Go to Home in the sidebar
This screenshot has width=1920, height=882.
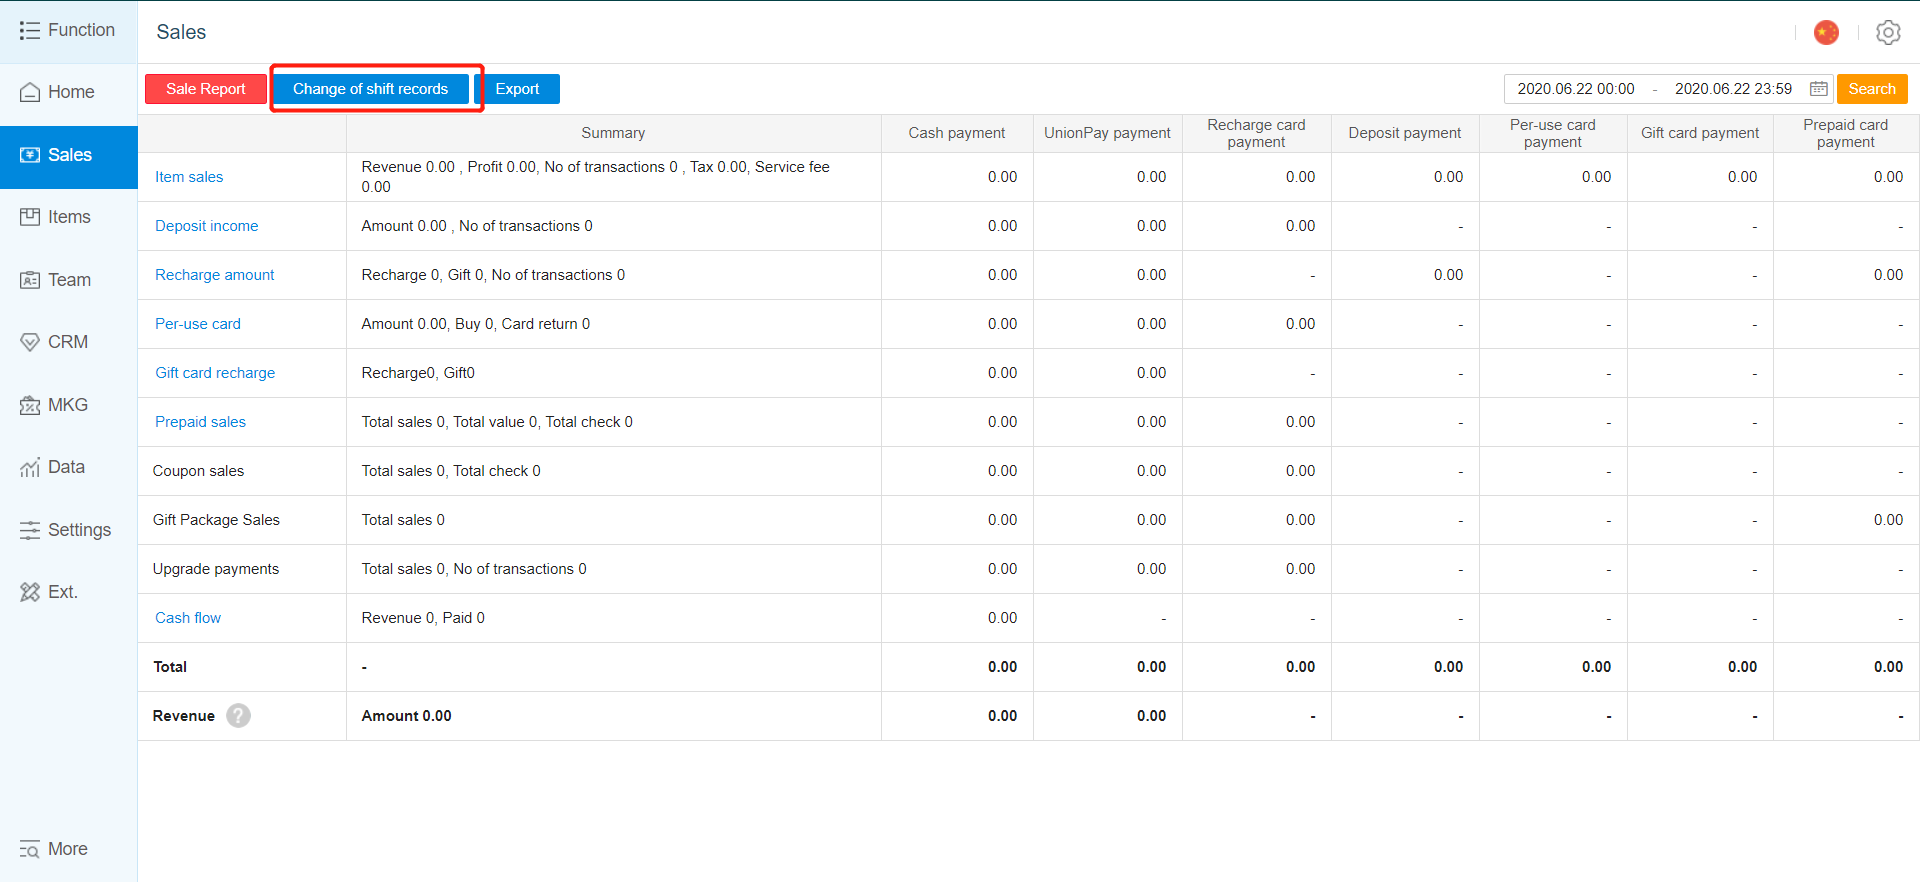[x=68, y=92]
